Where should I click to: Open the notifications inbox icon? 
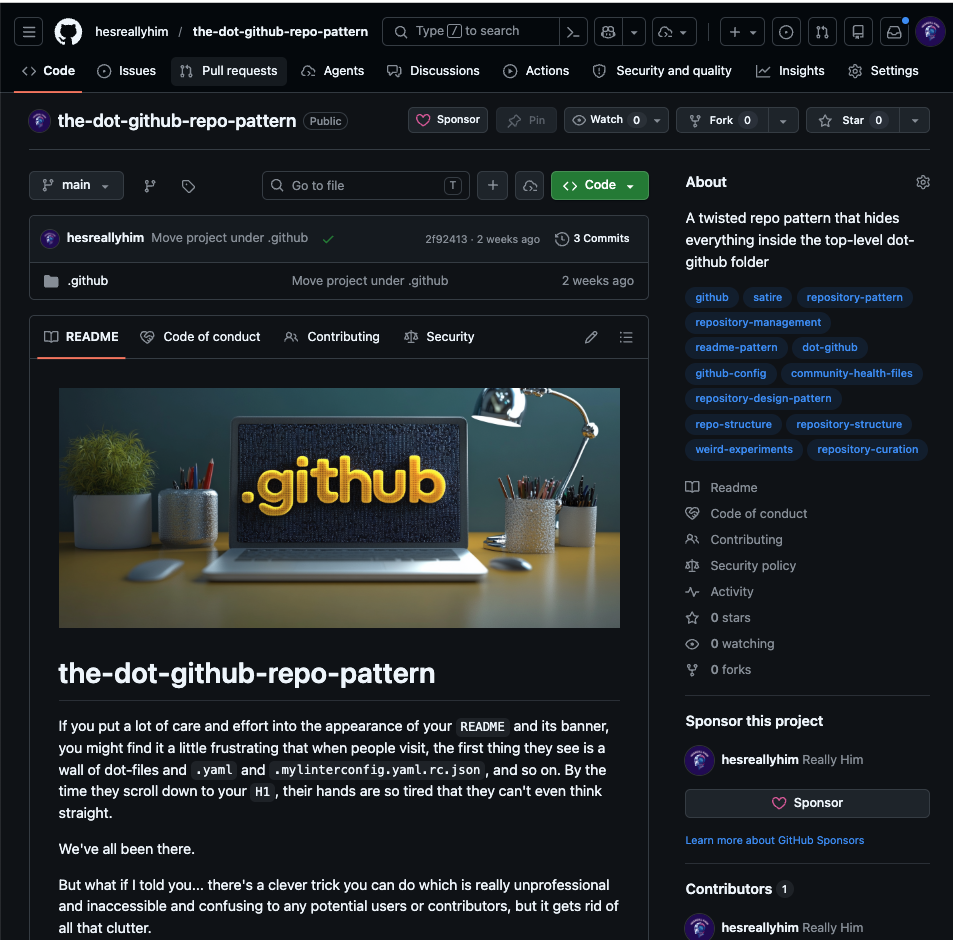coord(894,32)
